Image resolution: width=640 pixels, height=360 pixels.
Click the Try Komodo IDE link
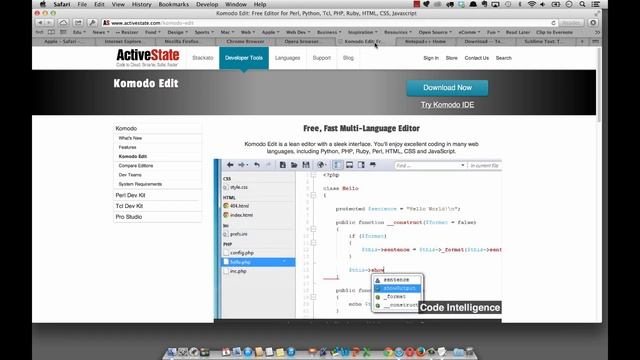(447, 105)
